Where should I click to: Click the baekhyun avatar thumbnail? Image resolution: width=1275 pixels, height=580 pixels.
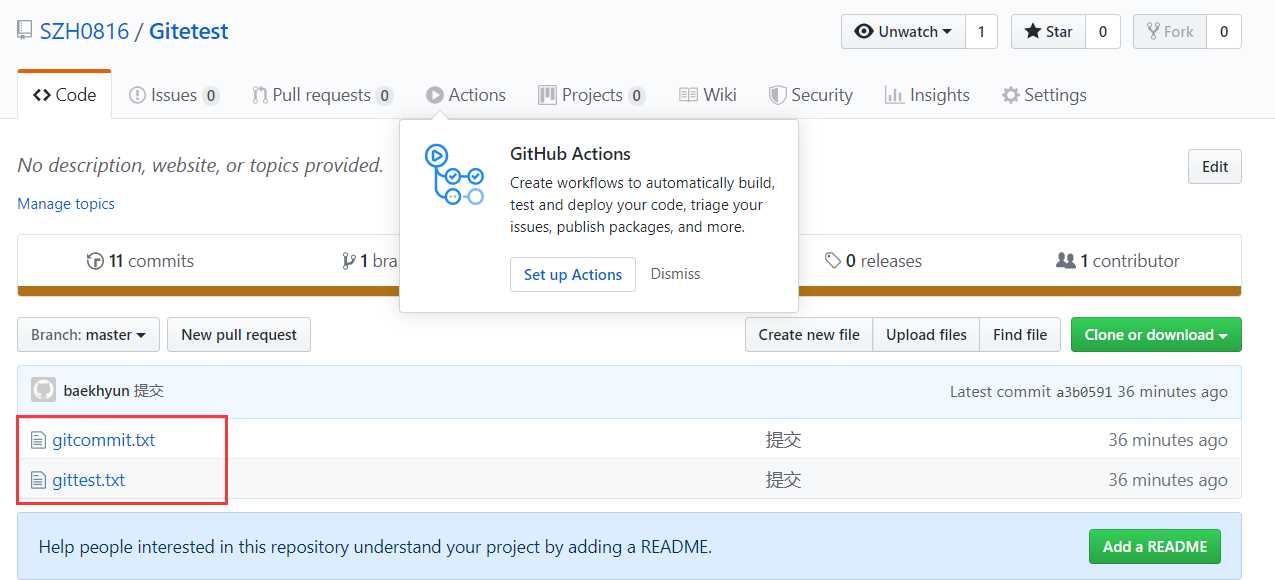43,390
